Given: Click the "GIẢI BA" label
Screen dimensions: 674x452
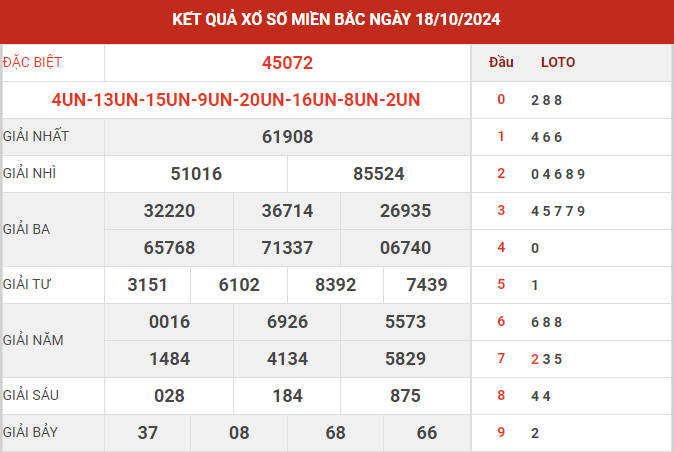Looking at the screenshot, I should 26,229.
